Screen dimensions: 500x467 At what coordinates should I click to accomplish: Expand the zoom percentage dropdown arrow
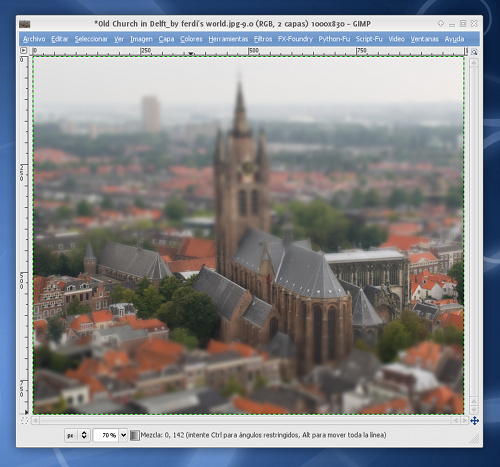123,435
